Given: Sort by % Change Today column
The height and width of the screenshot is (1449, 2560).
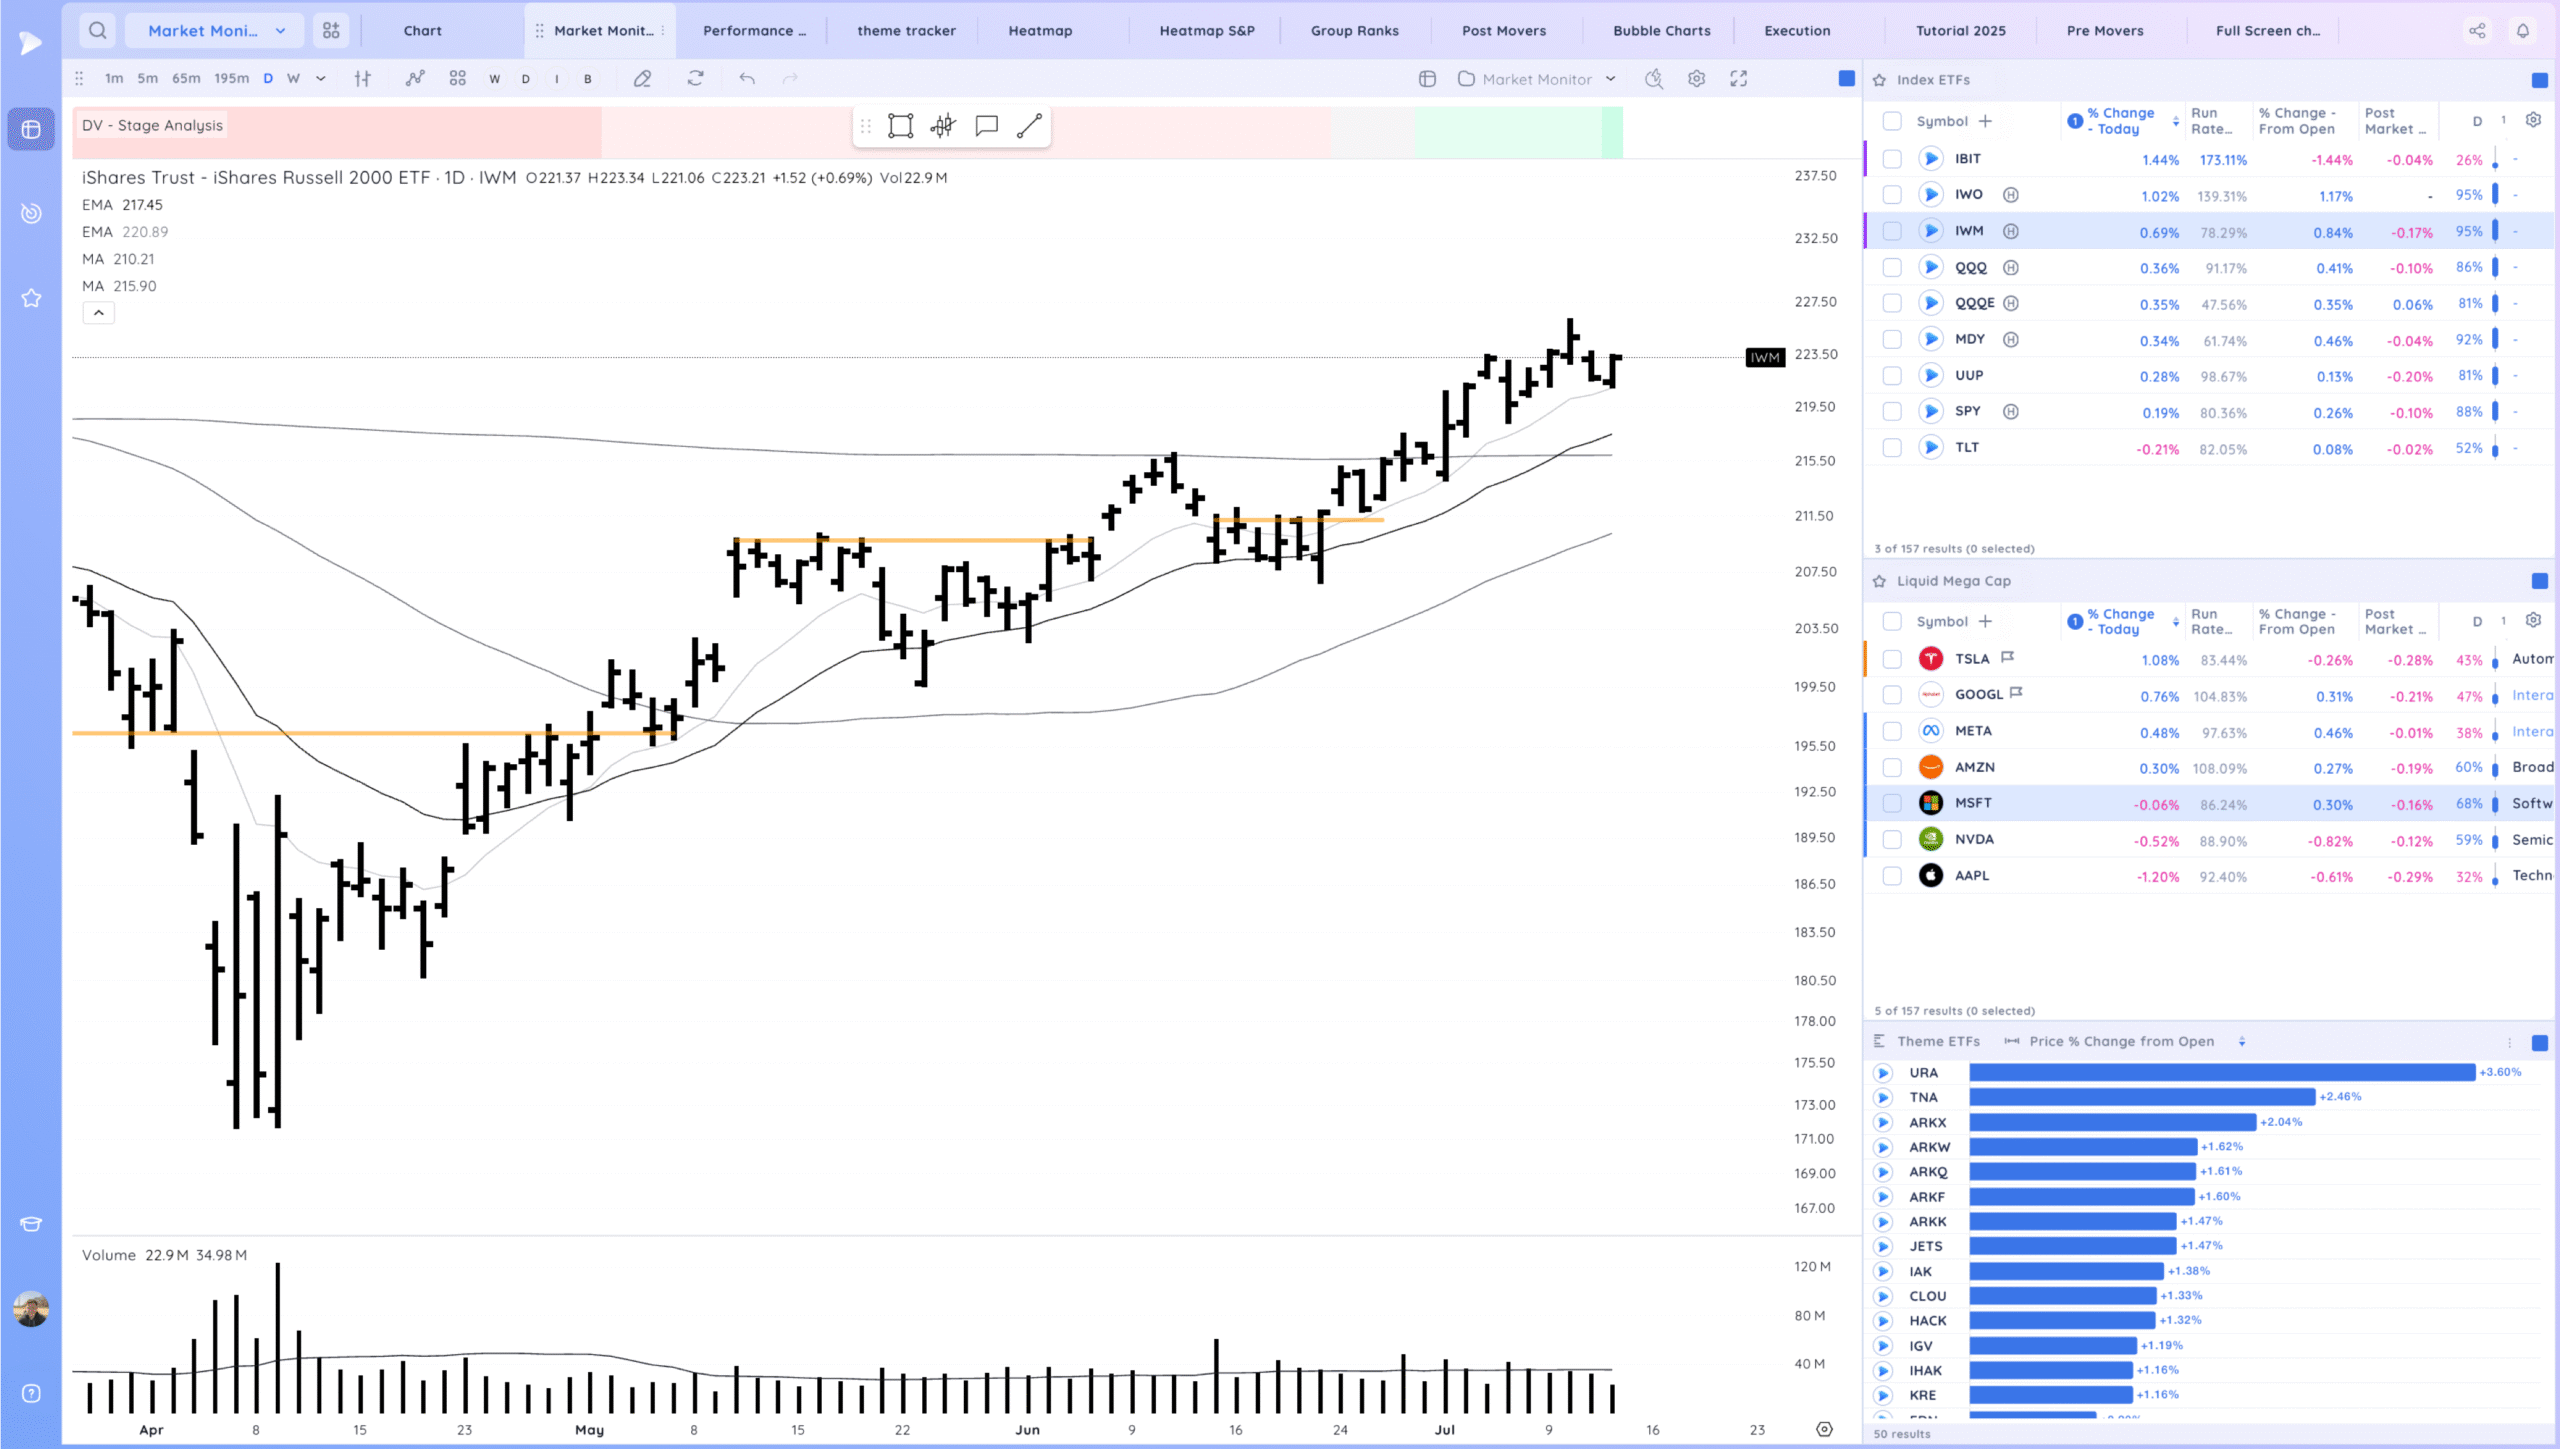Looking at the screenshot, I should click(2120, 121).
